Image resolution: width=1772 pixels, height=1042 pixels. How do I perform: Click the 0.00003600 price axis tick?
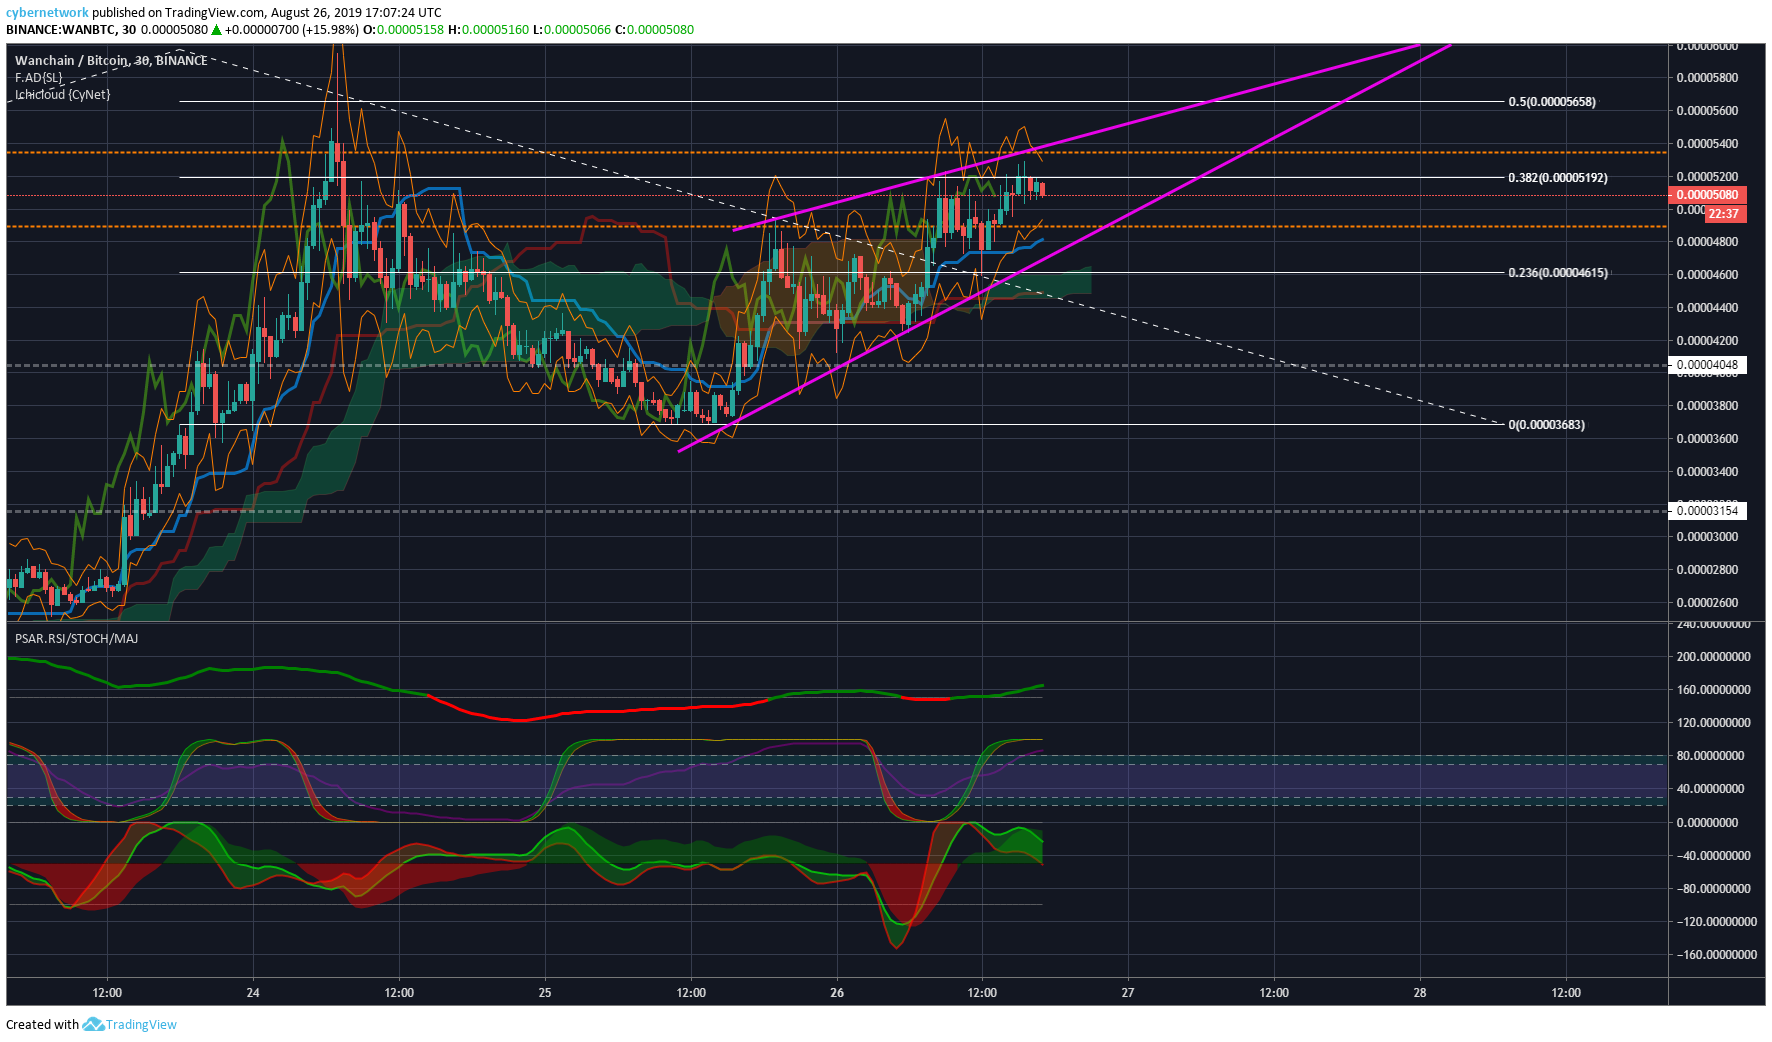[1707, 439]
